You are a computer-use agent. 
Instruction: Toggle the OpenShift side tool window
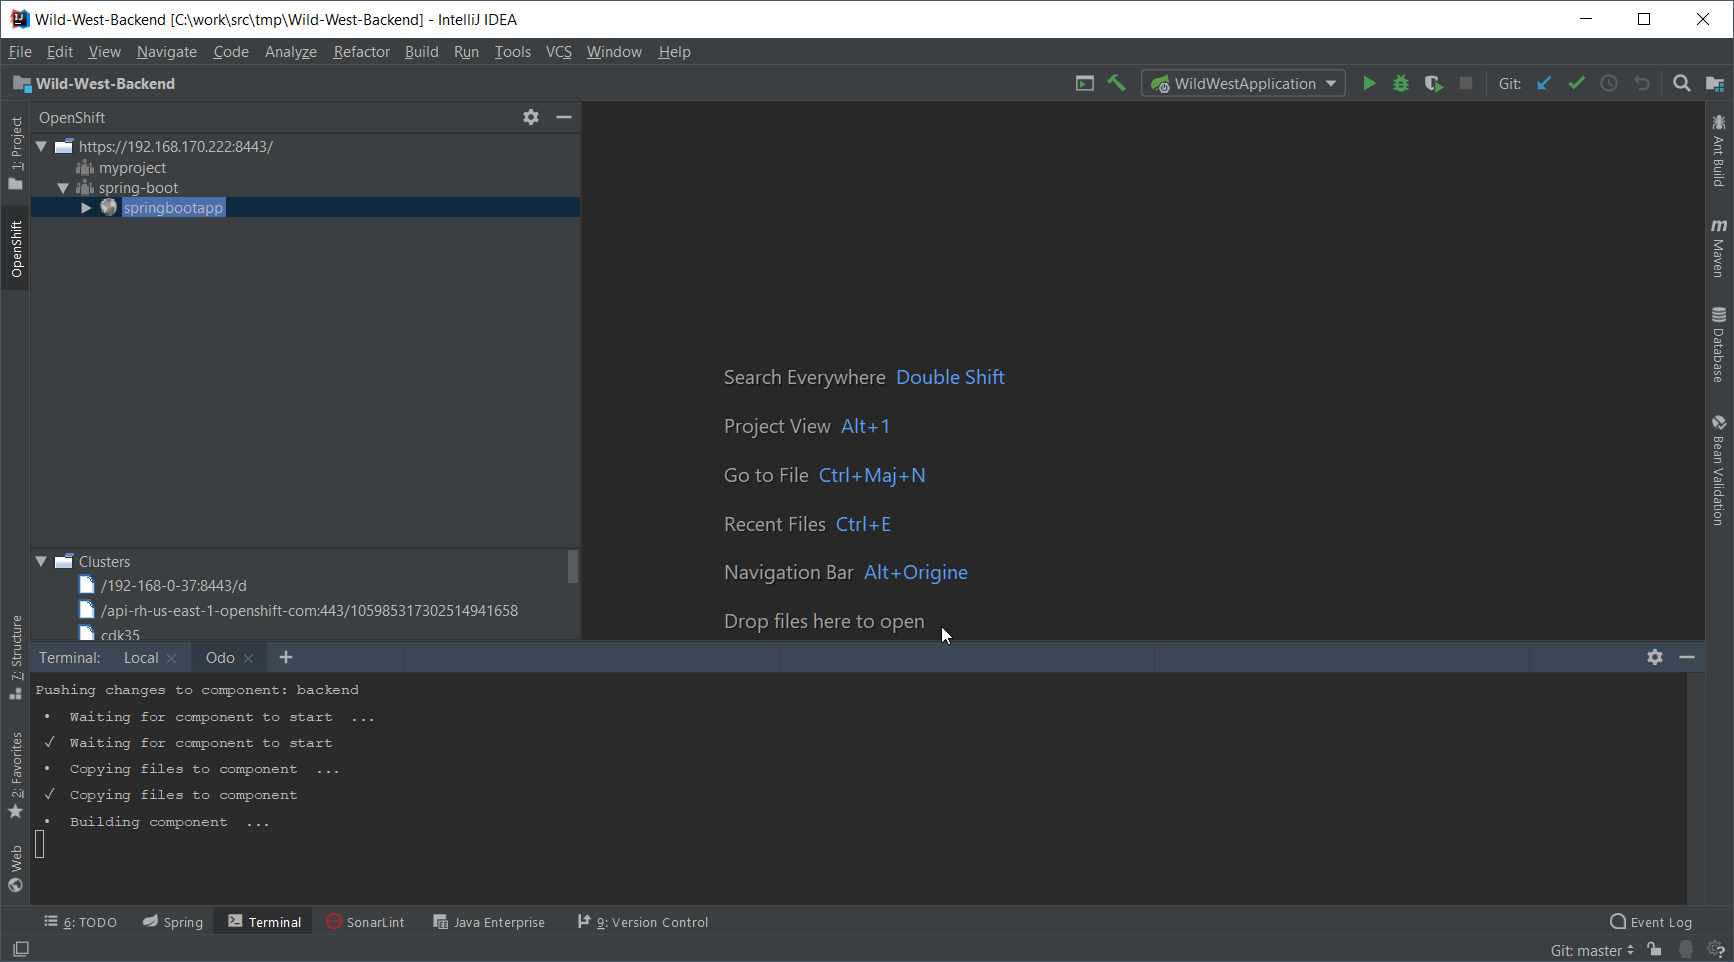pos(16,249)
